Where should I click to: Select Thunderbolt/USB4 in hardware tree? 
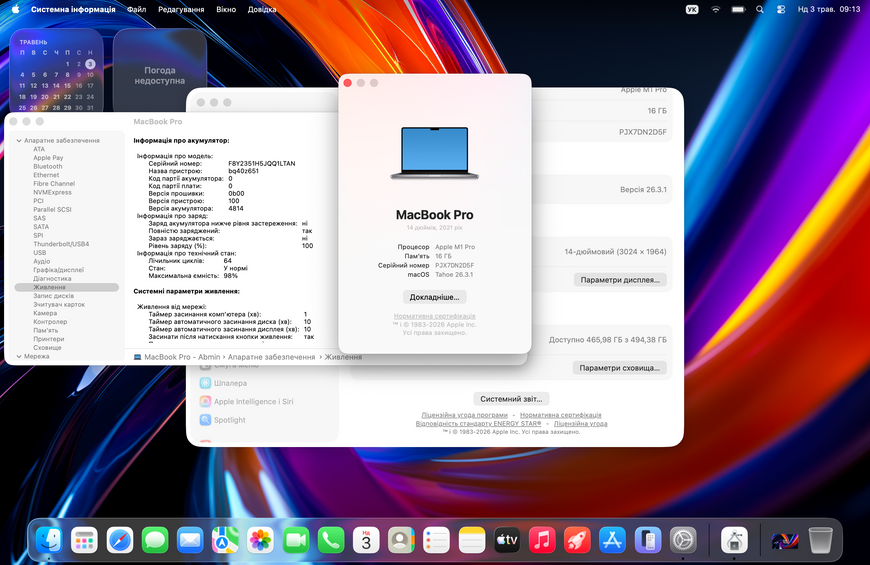61,244
